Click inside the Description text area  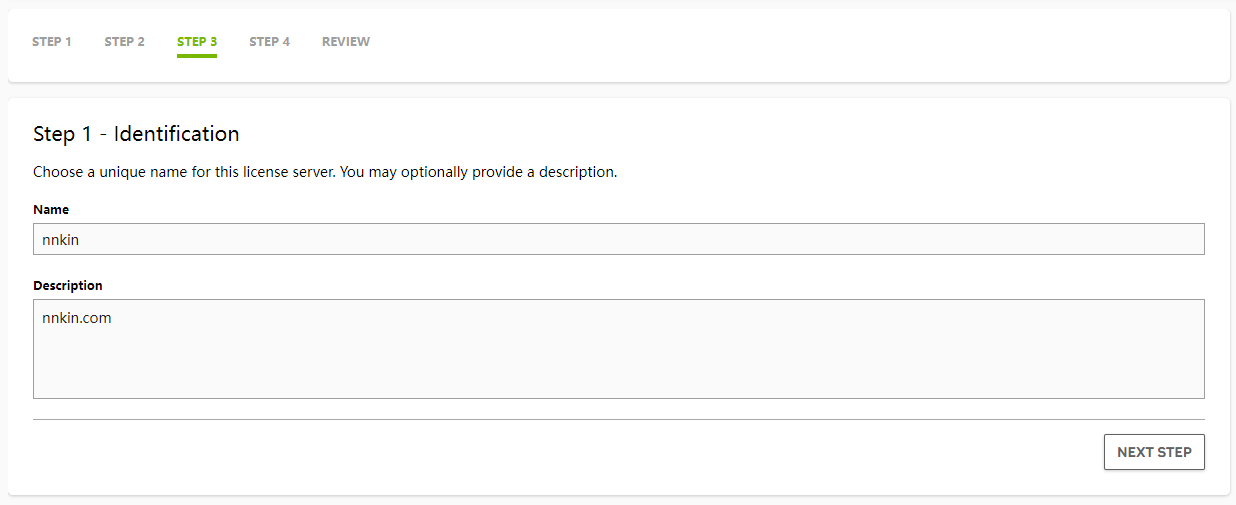[x=618, y=348]
